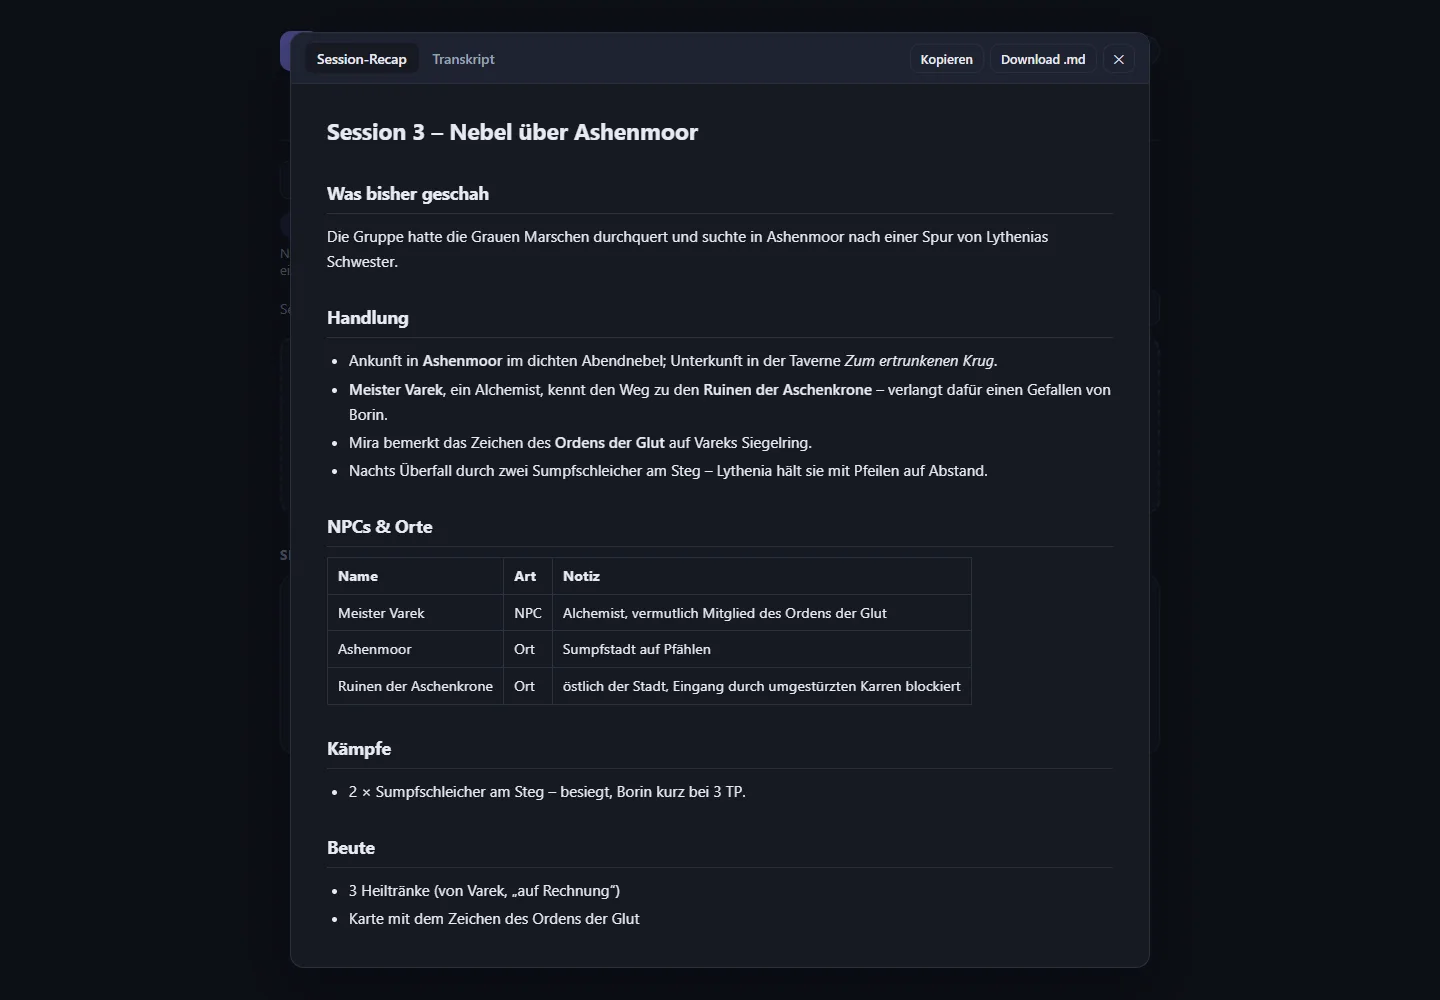Click the 'Beute' section heading
The image size is (1440, 1000).
pos(351,848)
